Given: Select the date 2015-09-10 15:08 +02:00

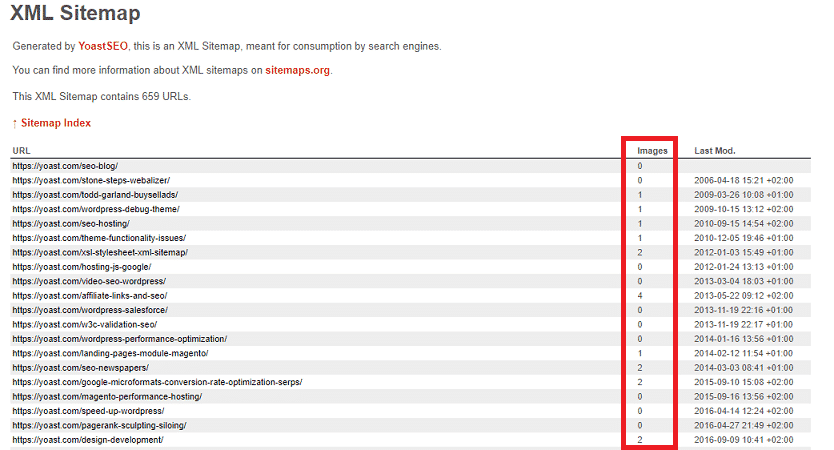Looking at the screenshot, I should tap(744, 382).
